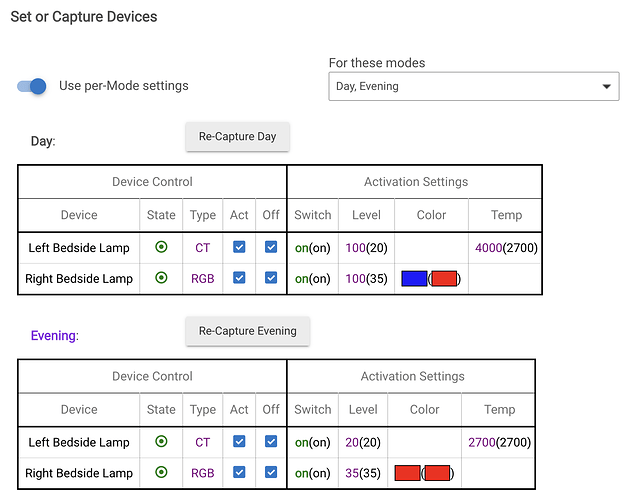
Task: Click Left Bedside Lamp name in Evening table
Action: 79,442
